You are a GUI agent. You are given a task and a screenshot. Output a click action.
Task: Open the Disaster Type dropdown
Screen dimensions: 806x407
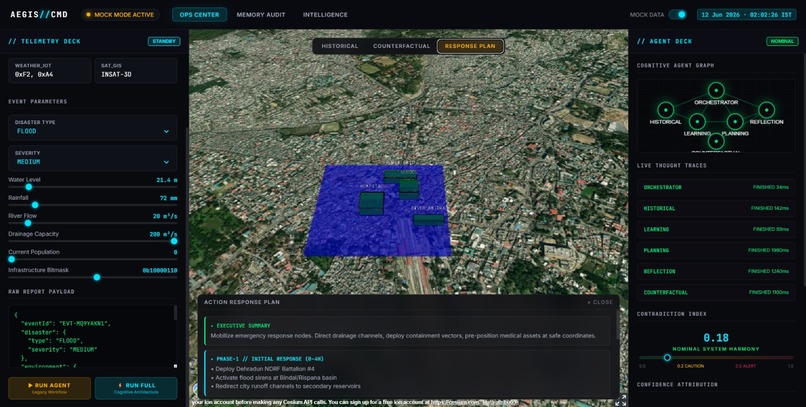93,127
